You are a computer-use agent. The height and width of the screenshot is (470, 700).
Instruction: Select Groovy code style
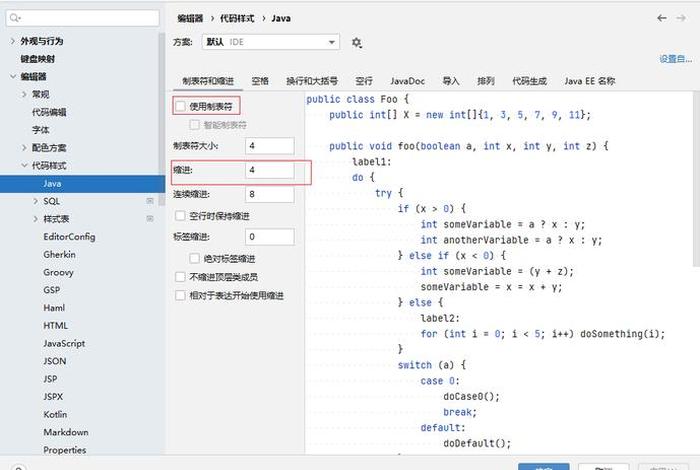tap(58, 272)
